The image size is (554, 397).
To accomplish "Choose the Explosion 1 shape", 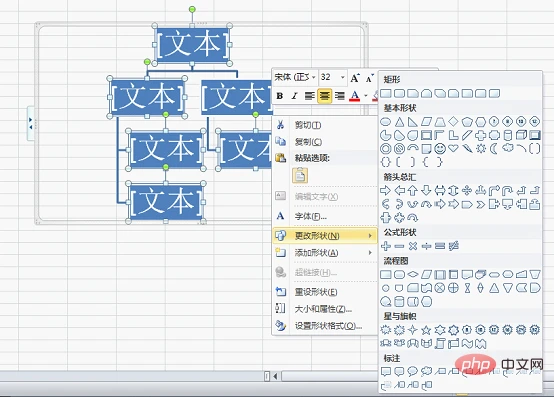I will (x=385, y=330).
